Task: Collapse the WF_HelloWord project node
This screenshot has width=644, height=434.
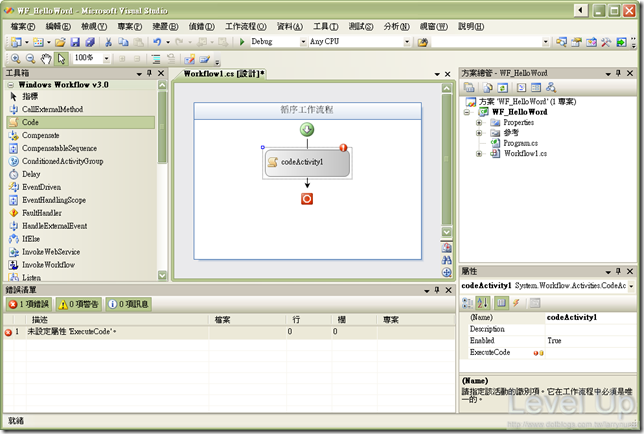Action: (467, 112)
